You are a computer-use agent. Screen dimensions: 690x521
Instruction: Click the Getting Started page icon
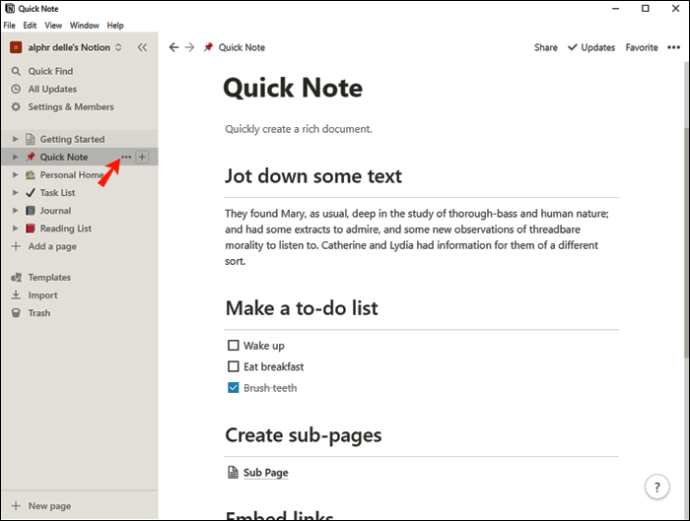[30, 139]
